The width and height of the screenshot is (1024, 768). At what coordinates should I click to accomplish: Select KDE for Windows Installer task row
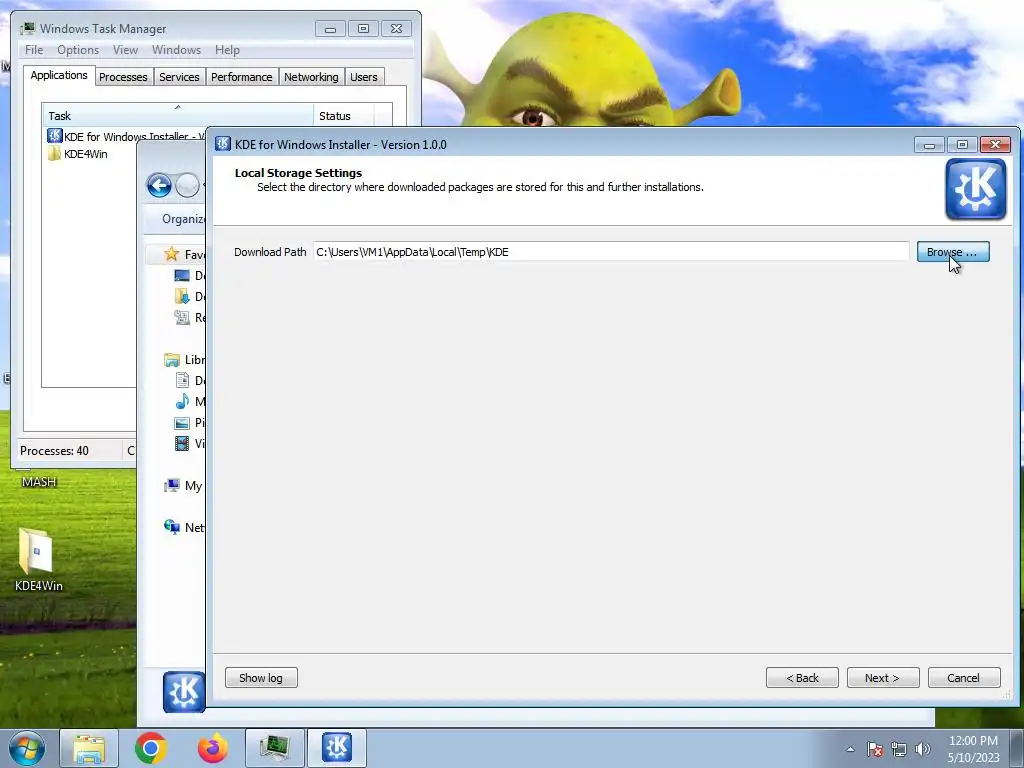point(125,136)
